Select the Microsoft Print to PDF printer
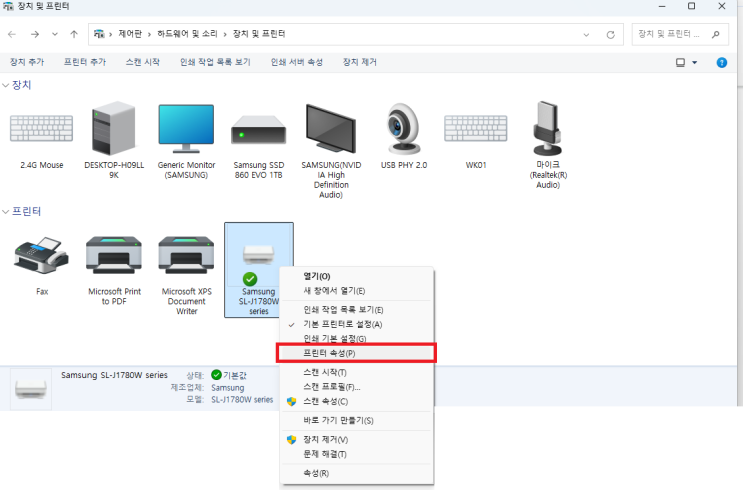This screenshot has width=743, height=490. coord(114,255)
